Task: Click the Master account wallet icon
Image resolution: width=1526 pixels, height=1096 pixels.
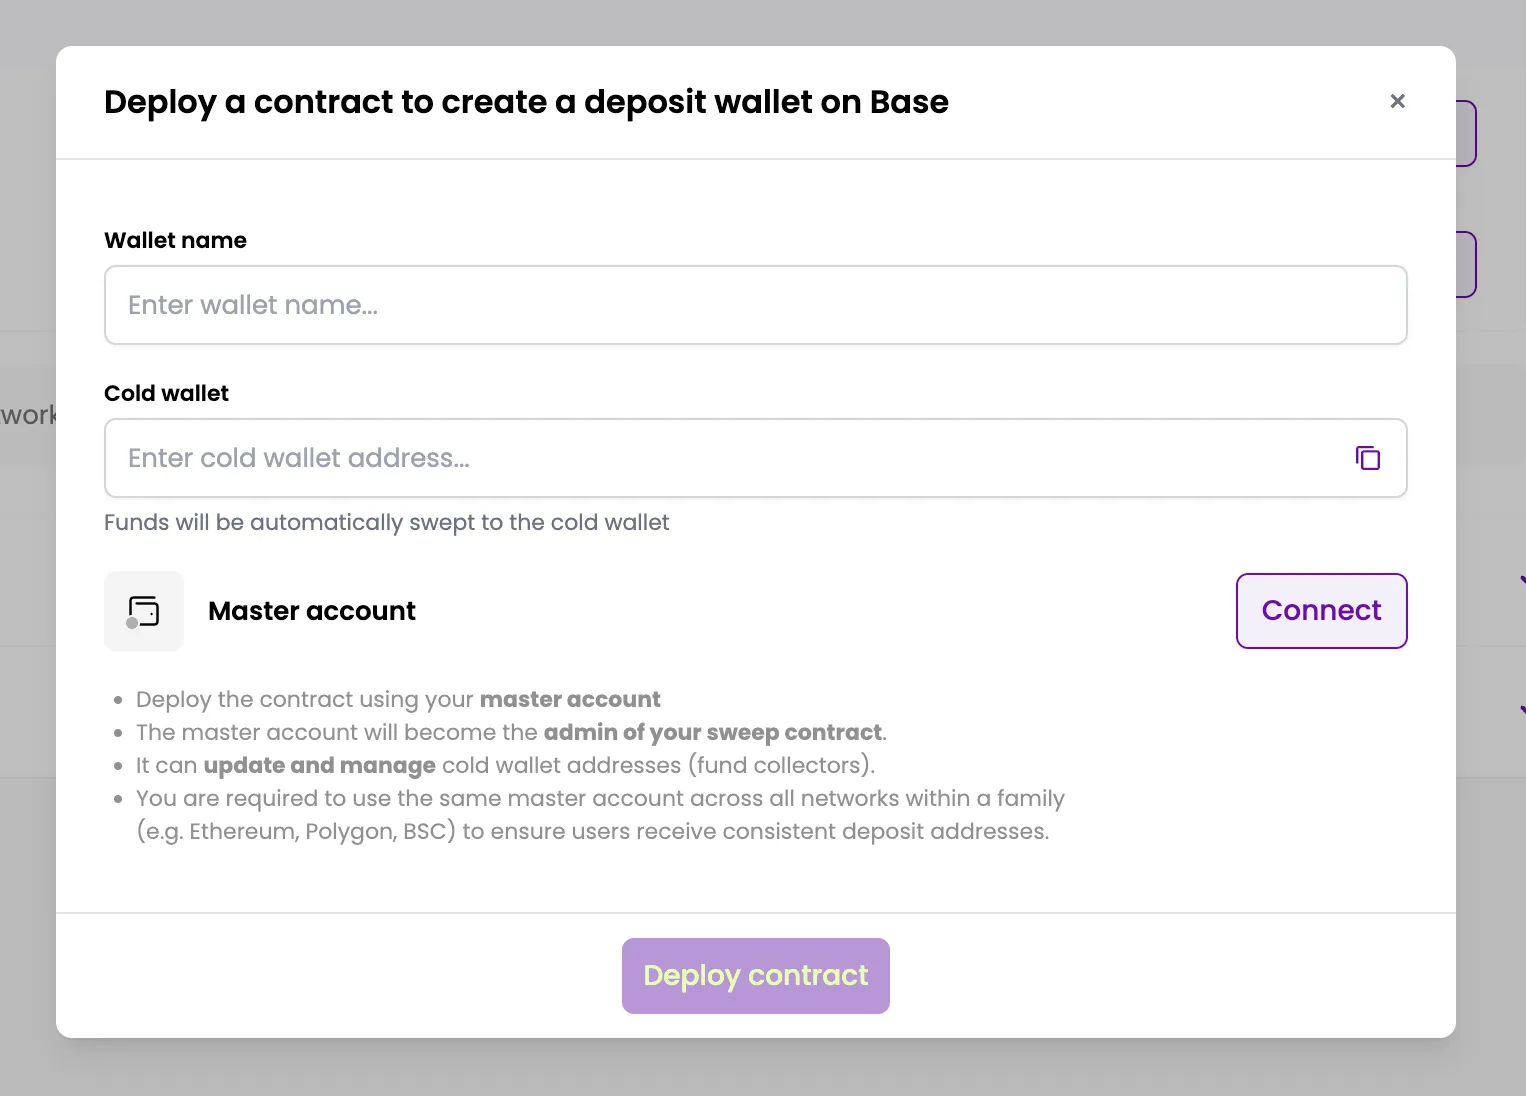Action: click(x=144, y=611)
